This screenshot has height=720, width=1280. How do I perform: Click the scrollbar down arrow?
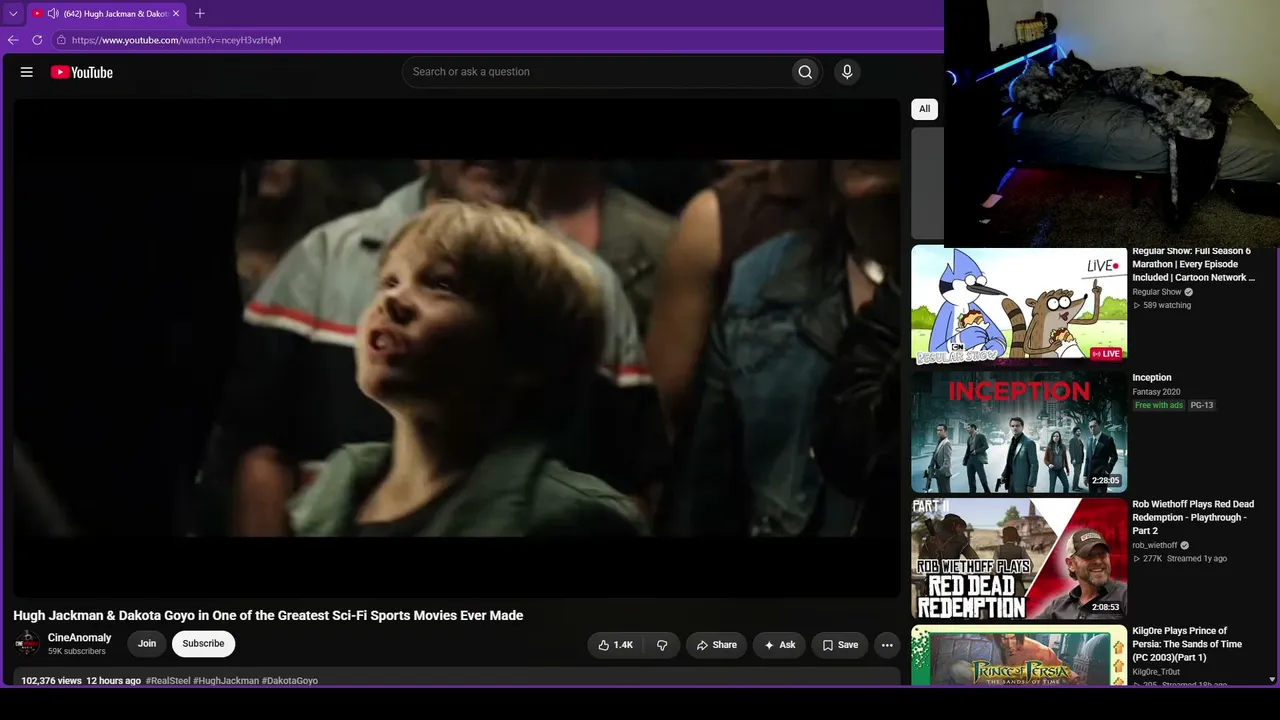[x=1272, y=680]
